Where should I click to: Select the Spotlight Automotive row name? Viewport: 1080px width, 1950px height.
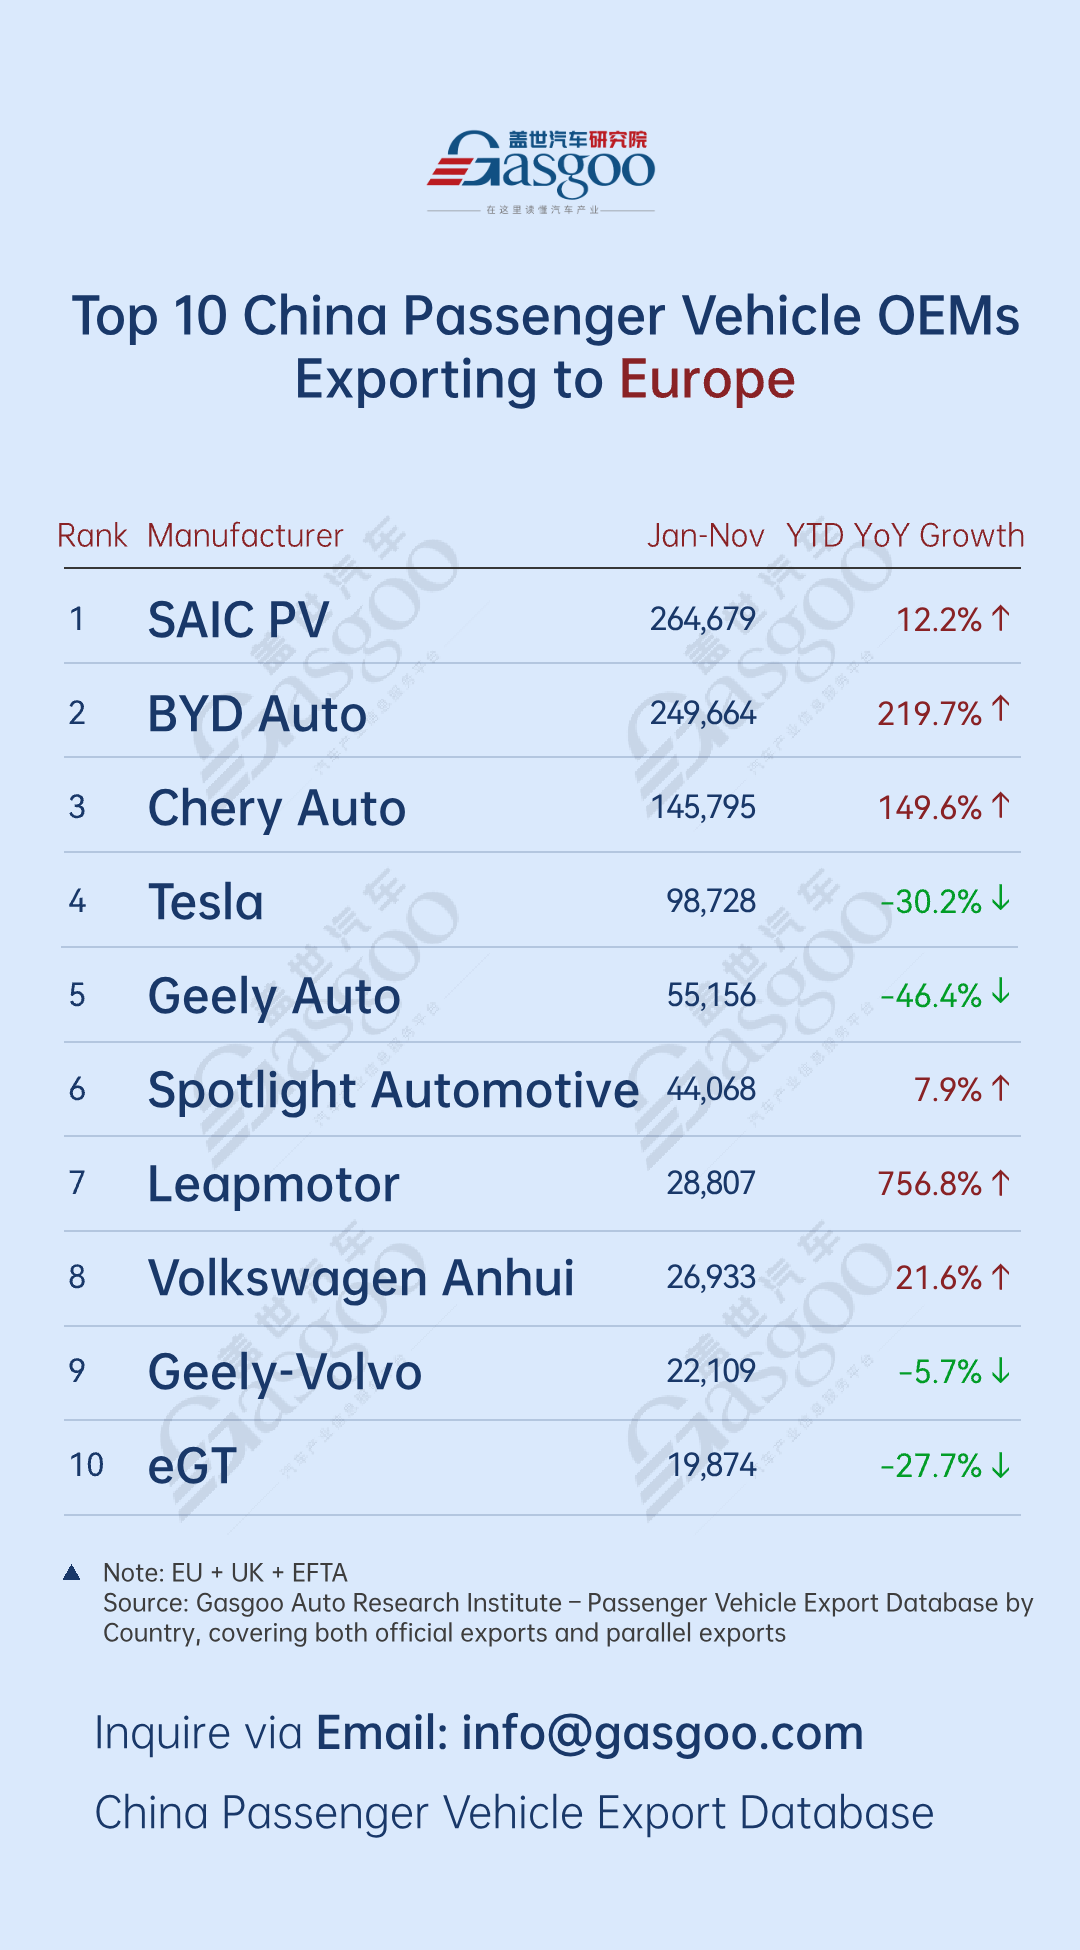(x=393, y=1090)
